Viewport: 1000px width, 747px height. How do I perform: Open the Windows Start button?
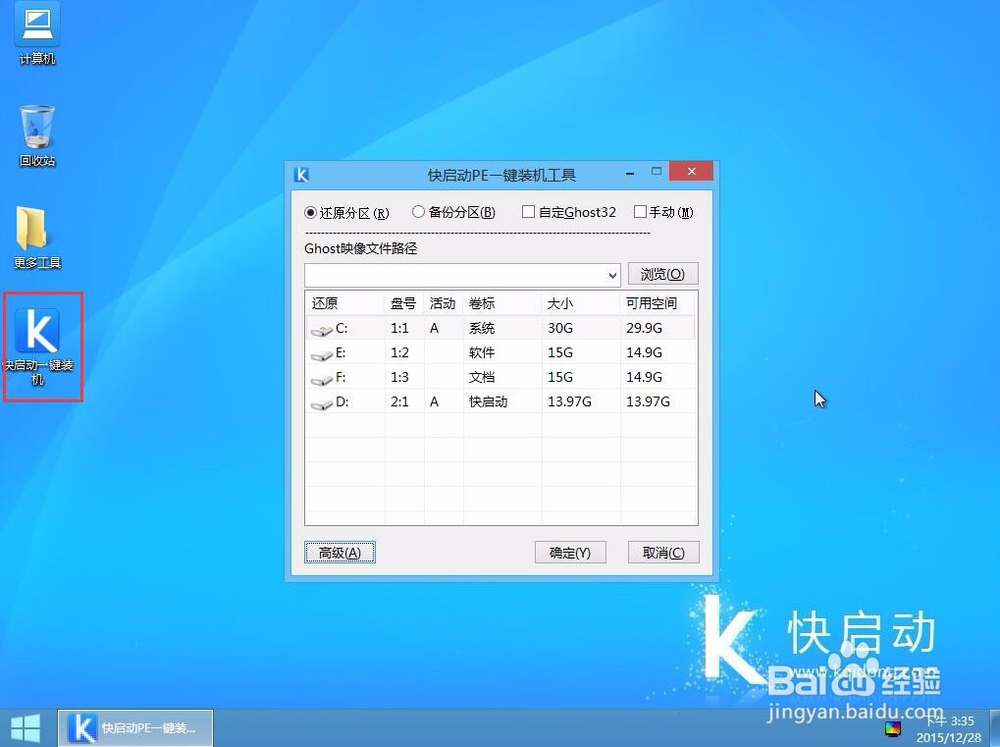point(26,728)
